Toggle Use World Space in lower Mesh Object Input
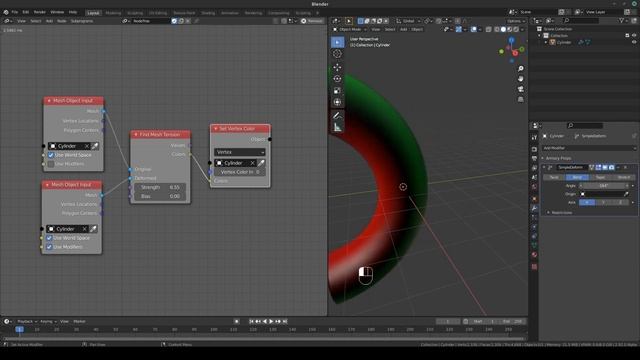The height and width of the screenshot is (360, 640). (x=49, y=238)
